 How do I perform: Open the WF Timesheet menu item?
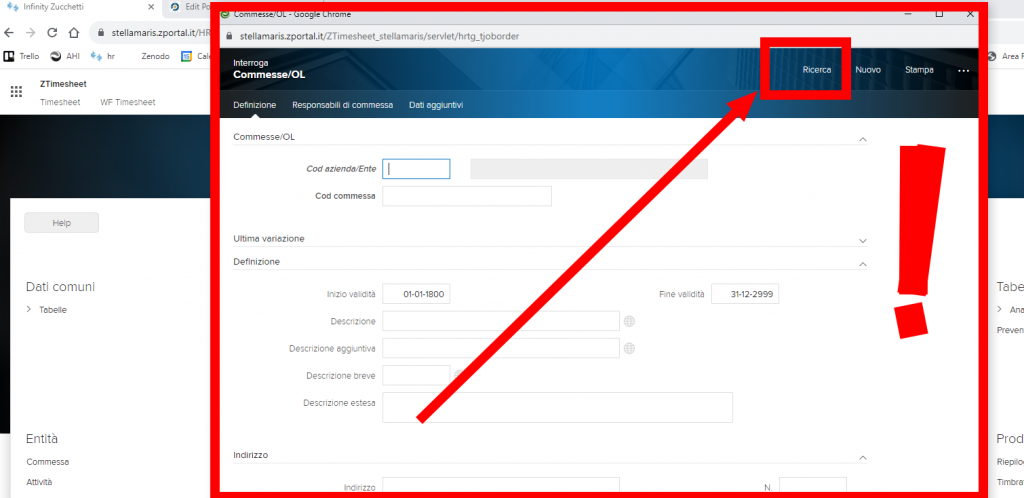point(127,102)
